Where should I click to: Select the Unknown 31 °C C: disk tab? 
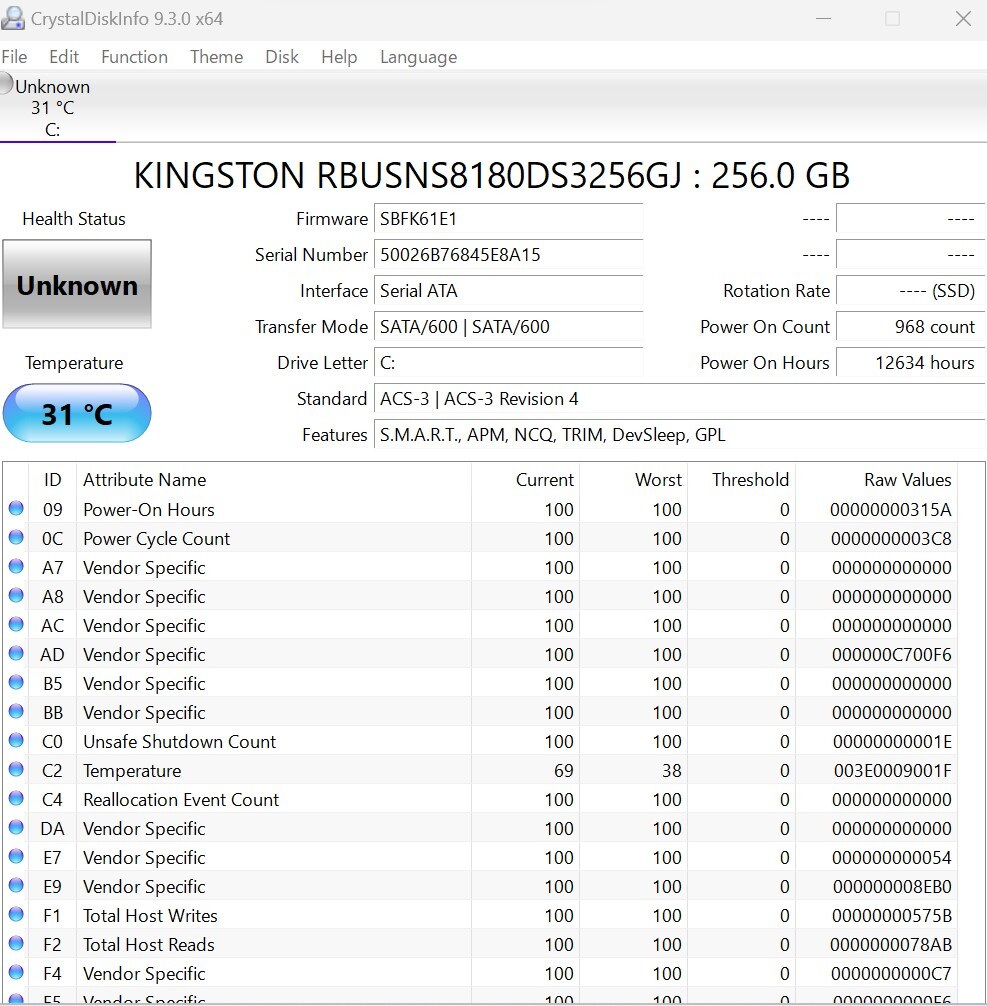point(53,108)
